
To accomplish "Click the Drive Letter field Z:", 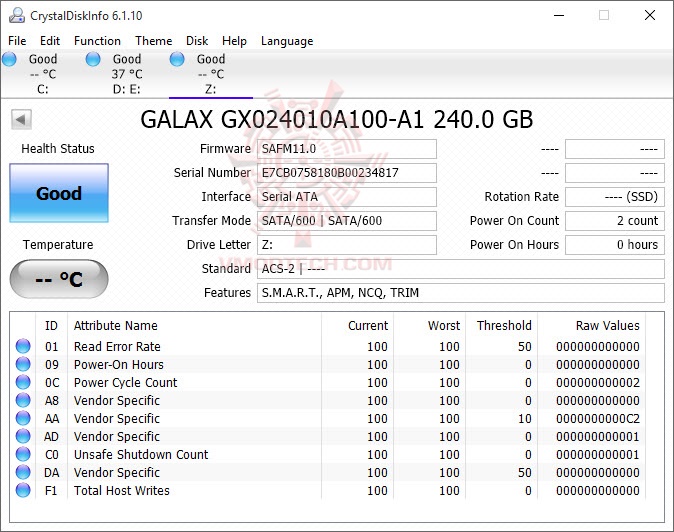I will [347, 245].
